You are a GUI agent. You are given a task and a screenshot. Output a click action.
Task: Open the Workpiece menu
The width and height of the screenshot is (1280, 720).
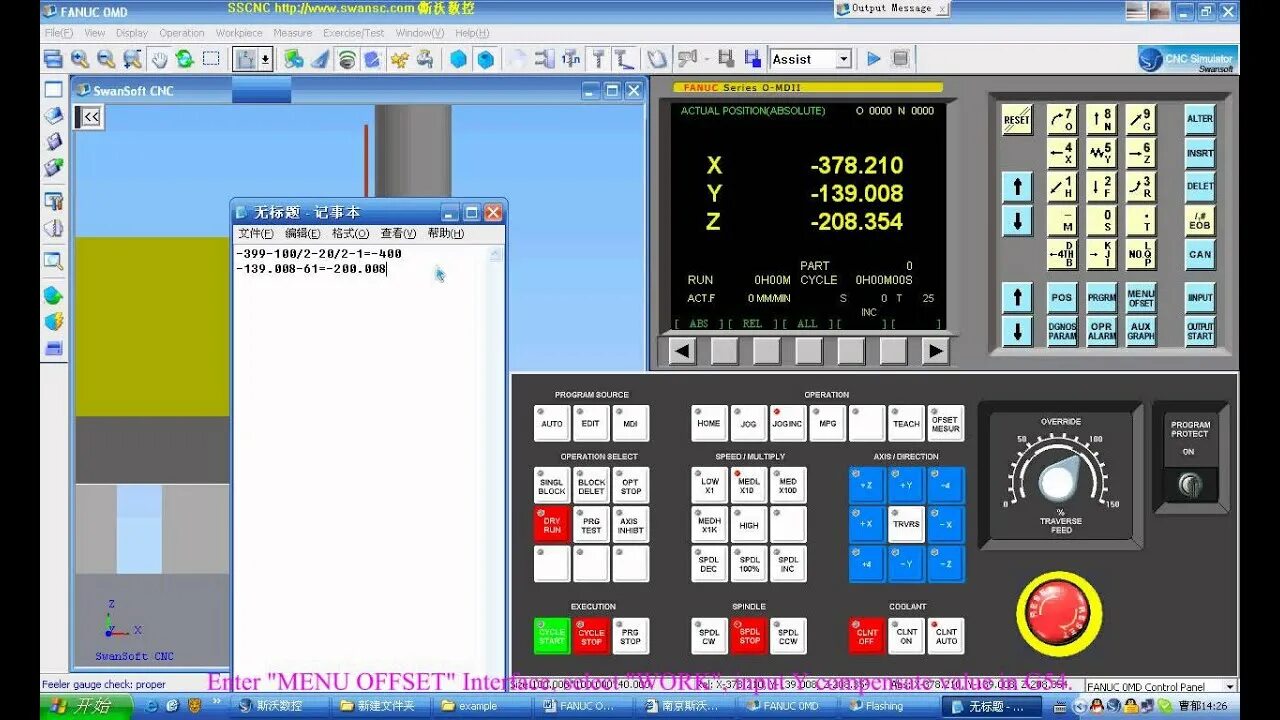[239, 33]
